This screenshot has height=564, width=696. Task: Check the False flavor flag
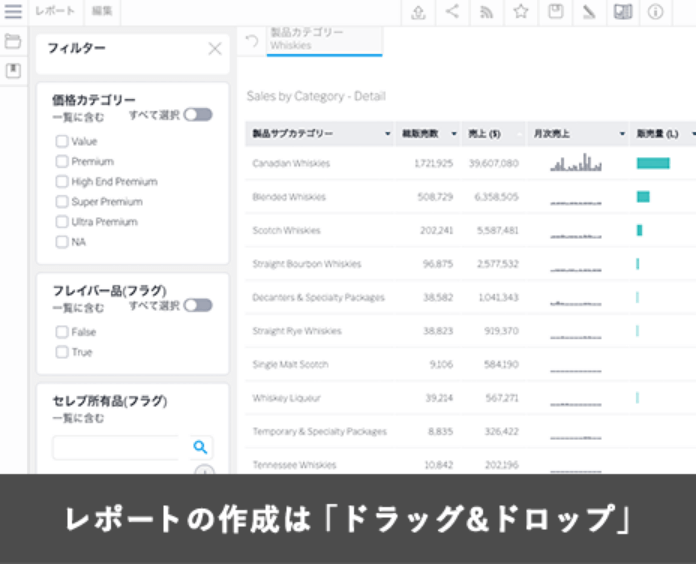62,332
